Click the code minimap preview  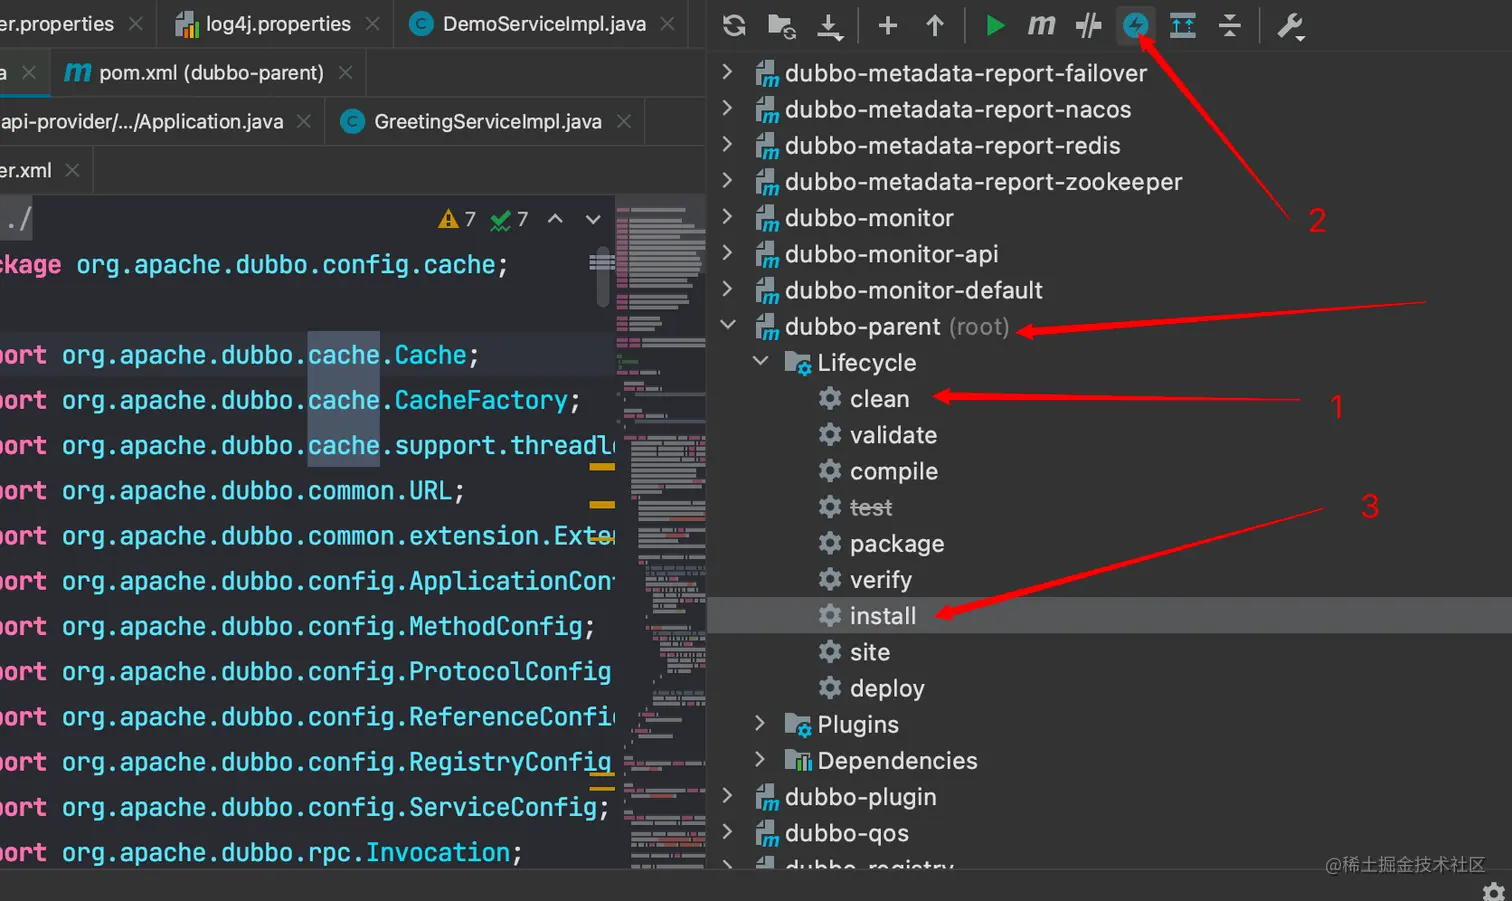[x=661, y=530]
